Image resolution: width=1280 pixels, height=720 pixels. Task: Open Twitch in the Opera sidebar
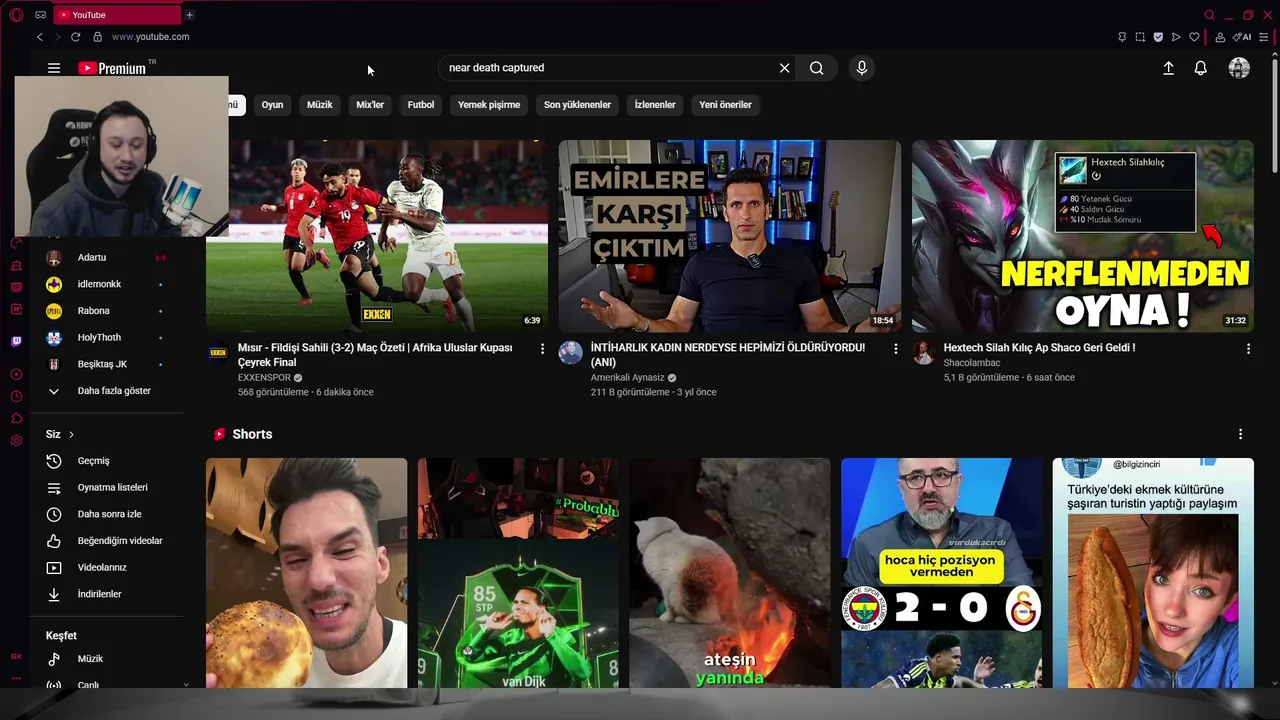coord(16,341)
